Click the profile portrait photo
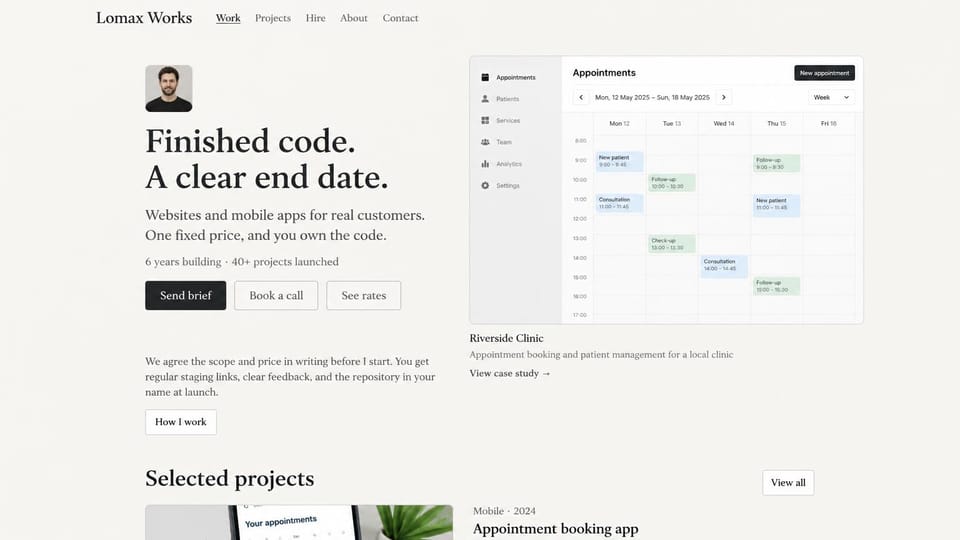 pyautogui.click(x=168, y=89)
